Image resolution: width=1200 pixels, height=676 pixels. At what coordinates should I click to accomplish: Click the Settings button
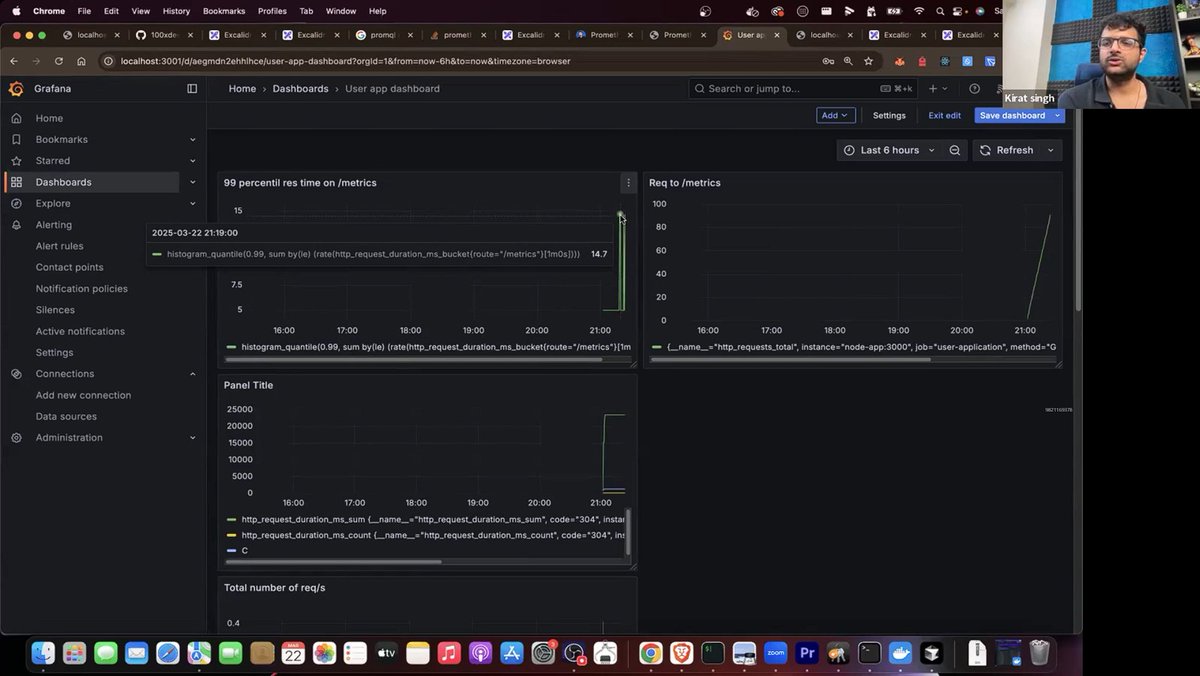(x=889, y=116)
